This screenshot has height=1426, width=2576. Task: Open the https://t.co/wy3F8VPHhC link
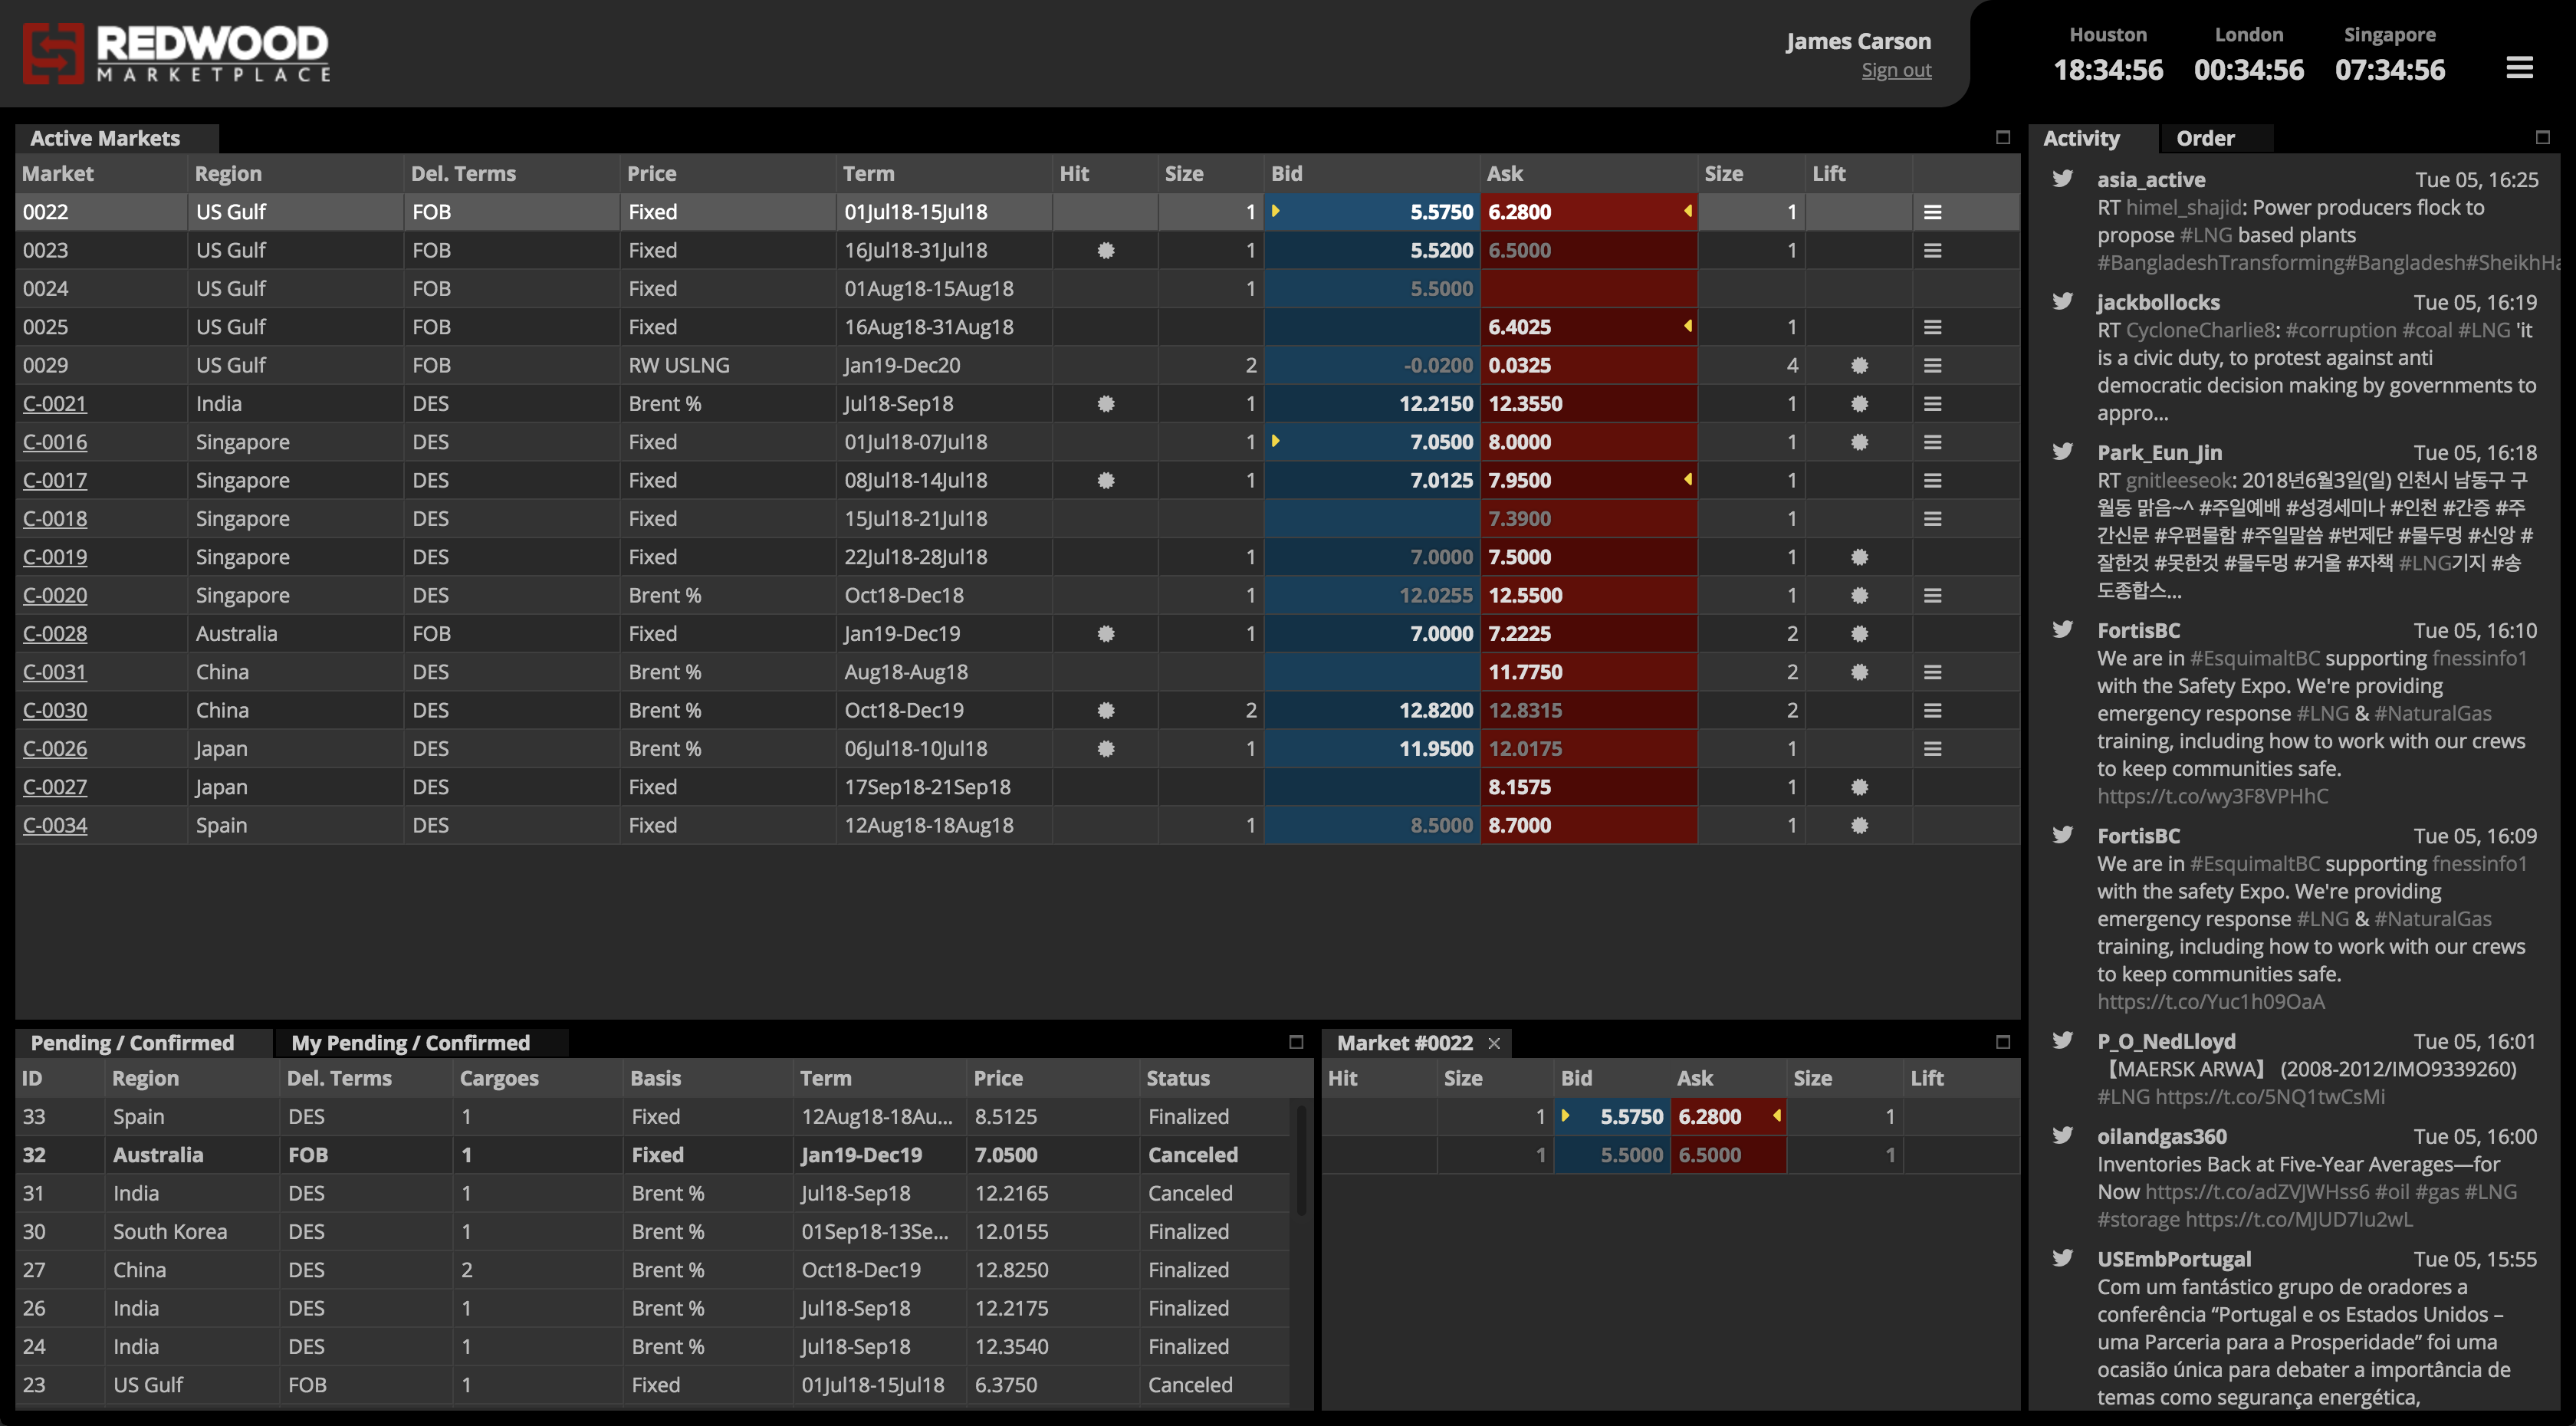click(x=2212, y=796)
